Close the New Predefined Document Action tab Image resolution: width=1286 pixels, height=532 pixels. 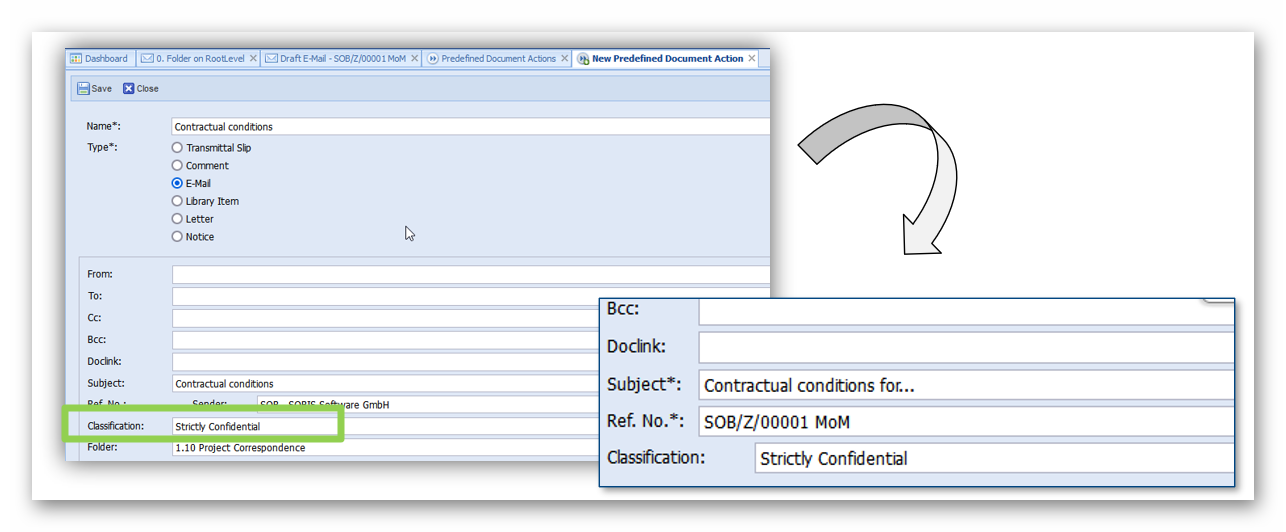click(x=752, y=59)
